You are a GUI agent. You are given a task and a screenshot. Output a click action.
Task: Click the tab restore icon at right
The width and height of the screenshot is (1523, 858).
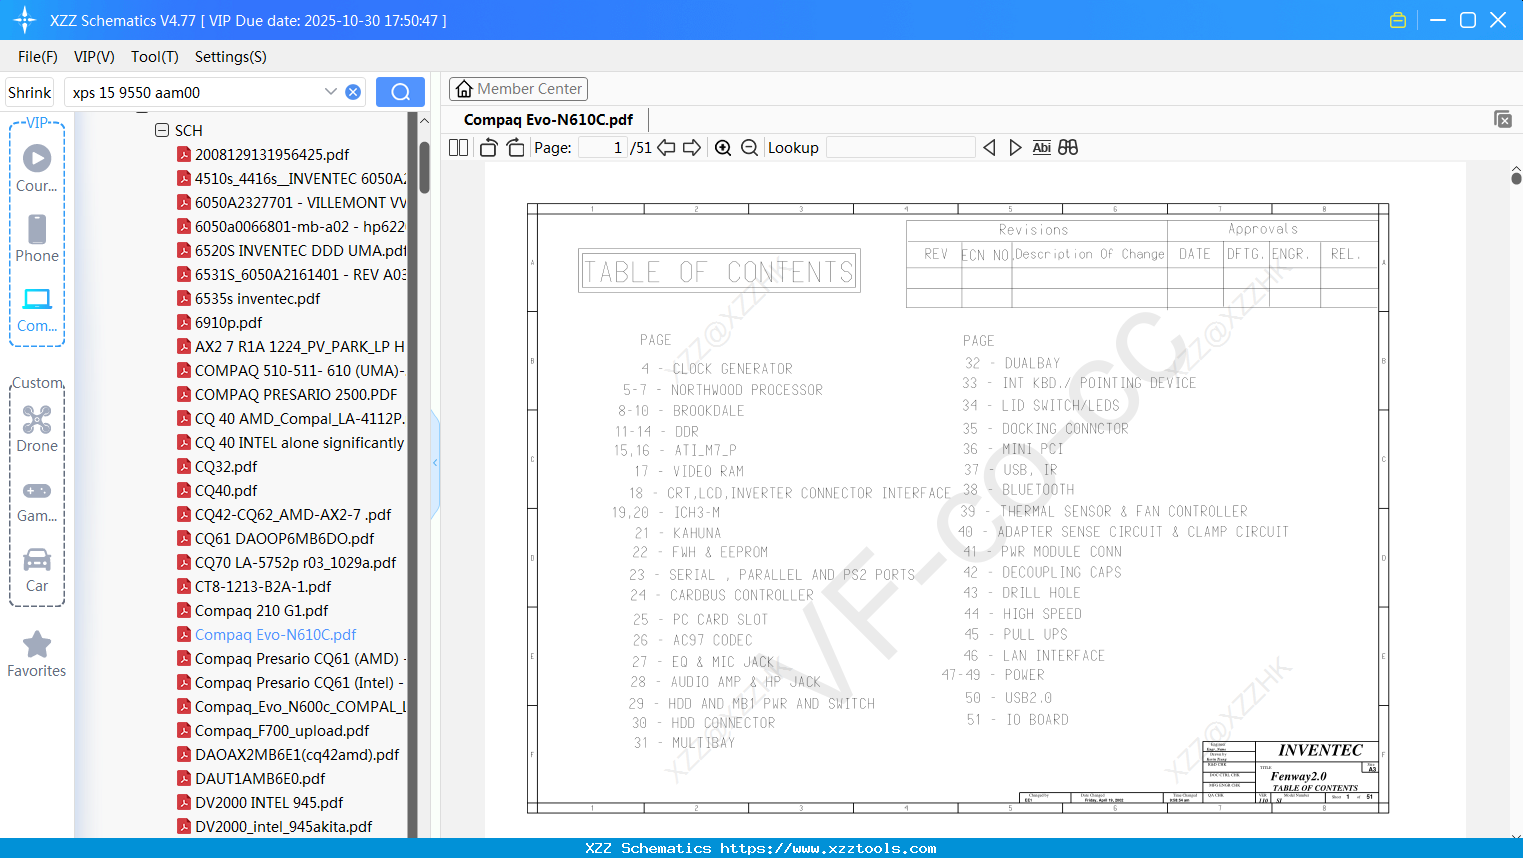[1503, 119]
